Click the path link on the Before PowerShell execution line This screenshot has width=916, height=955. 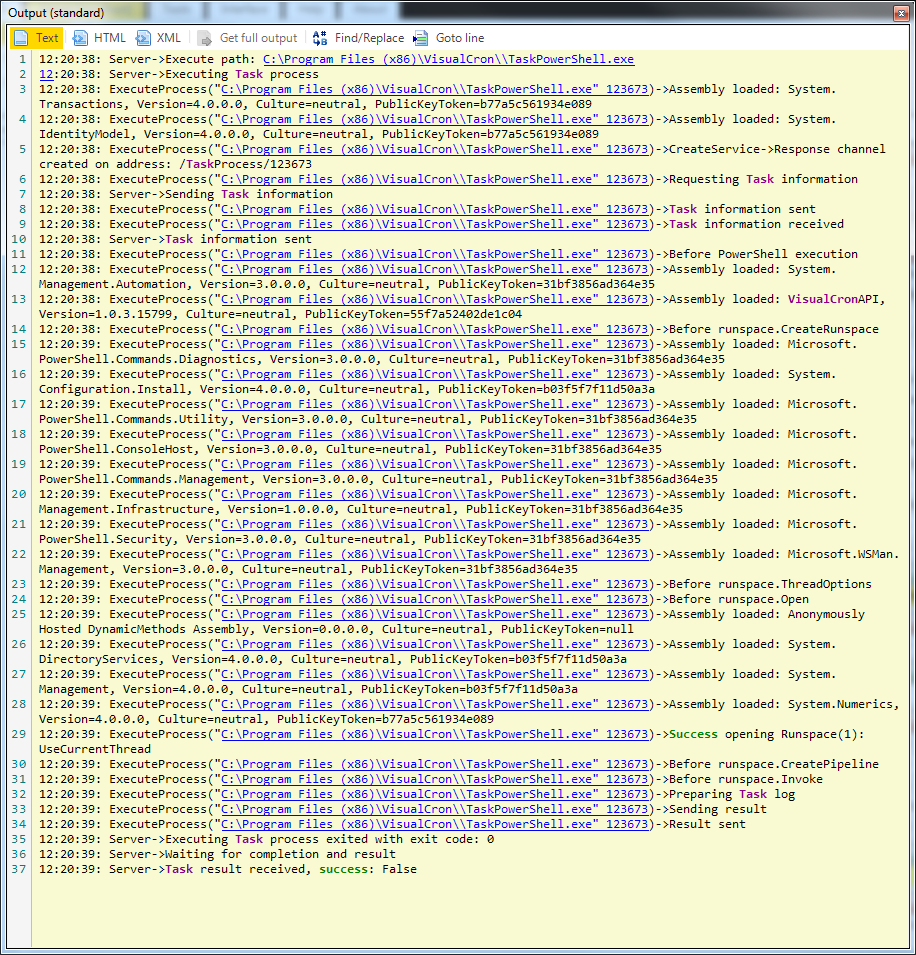(436, 254)
